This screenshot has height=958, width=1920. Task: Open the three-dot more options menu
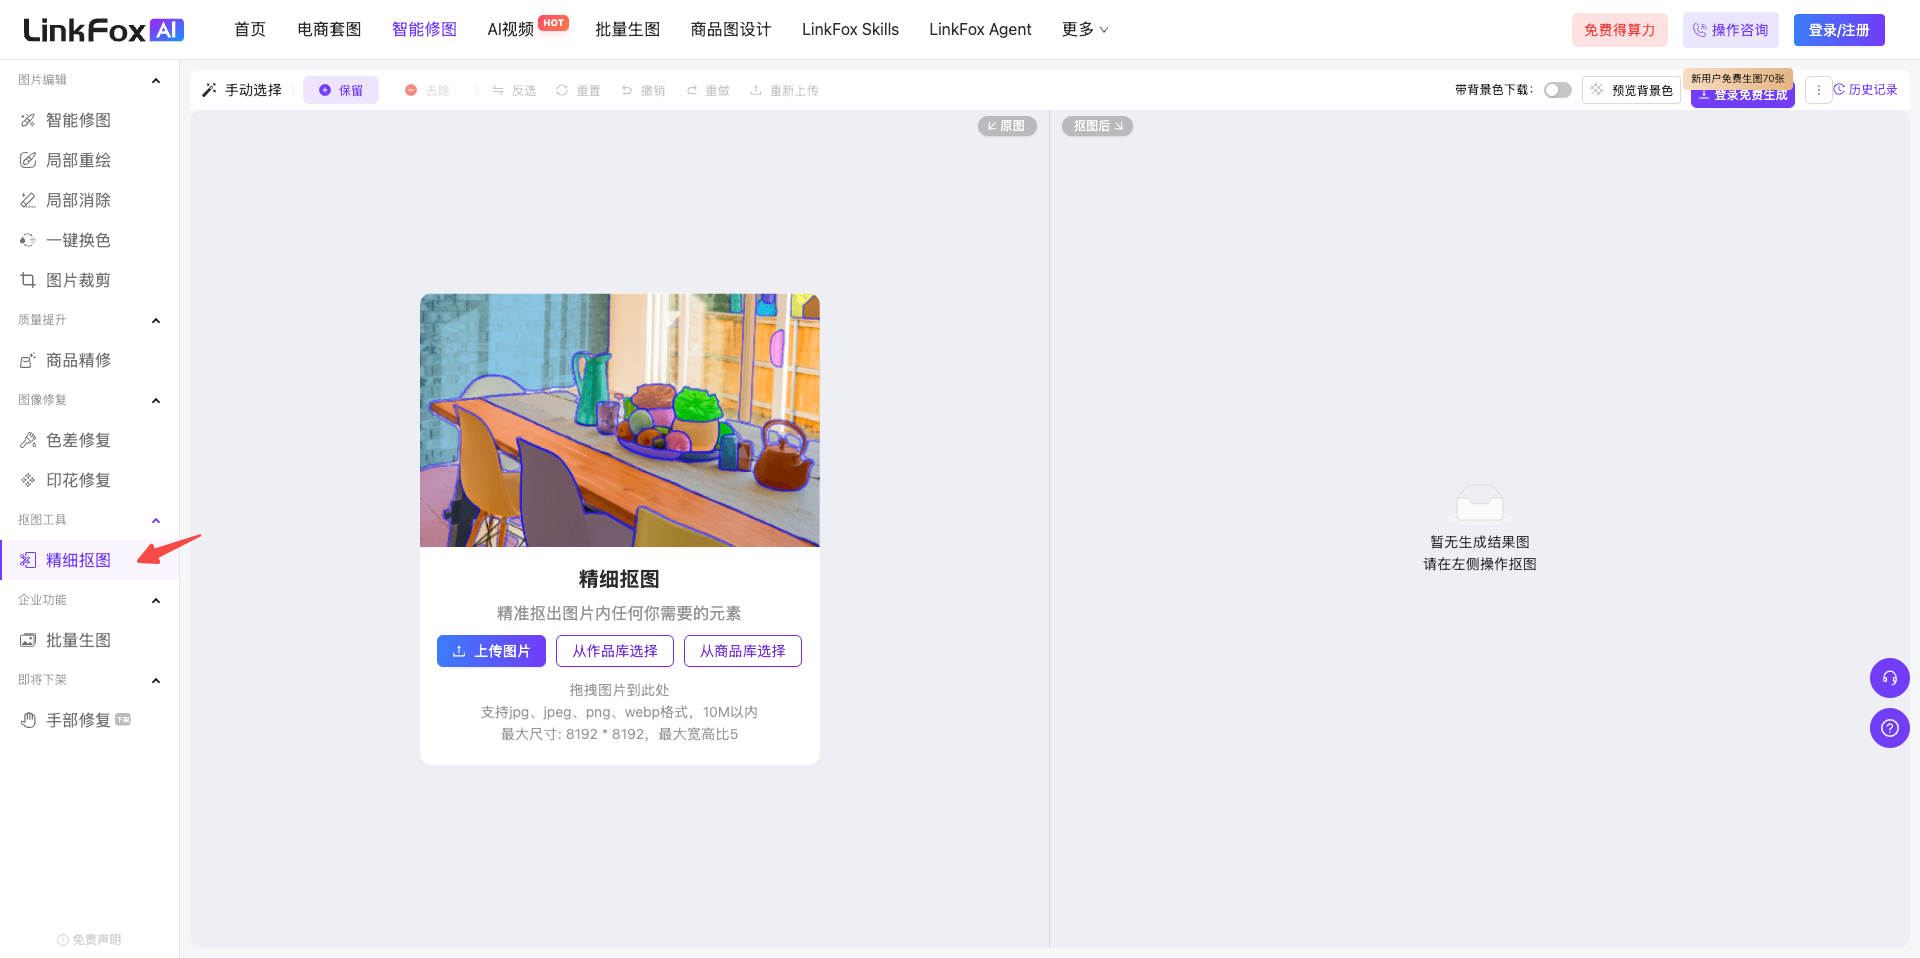click(1818, 90)
